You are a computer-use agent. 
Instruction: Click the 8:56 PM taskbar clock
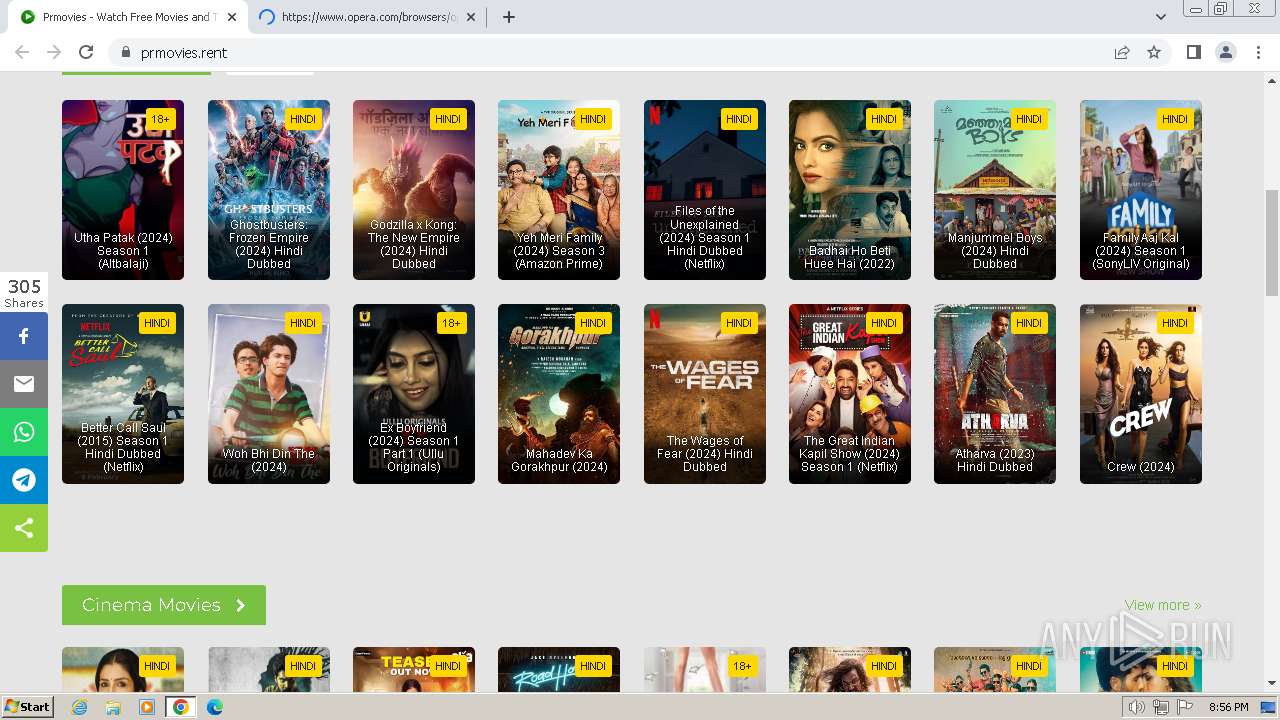[x=1229, y=707]
